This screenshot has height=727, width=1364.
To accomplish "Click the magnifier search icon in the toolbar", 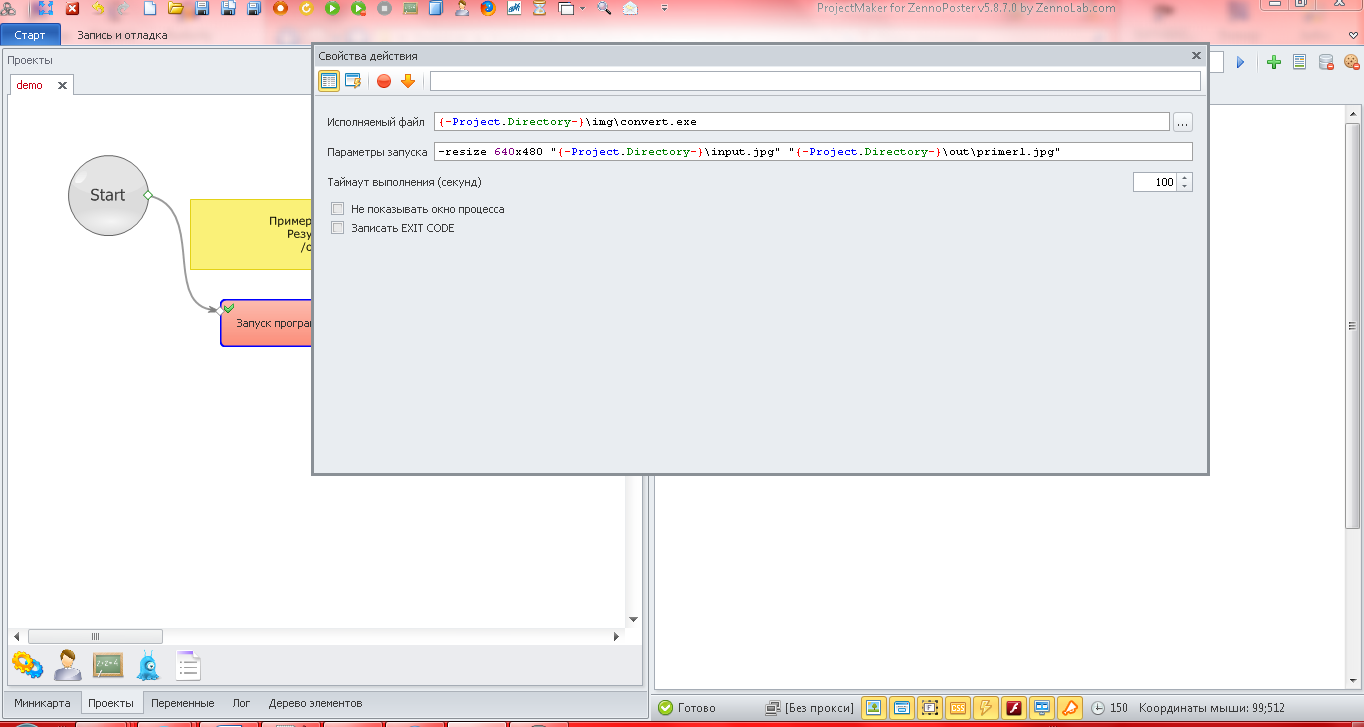I will click(604, 8).
